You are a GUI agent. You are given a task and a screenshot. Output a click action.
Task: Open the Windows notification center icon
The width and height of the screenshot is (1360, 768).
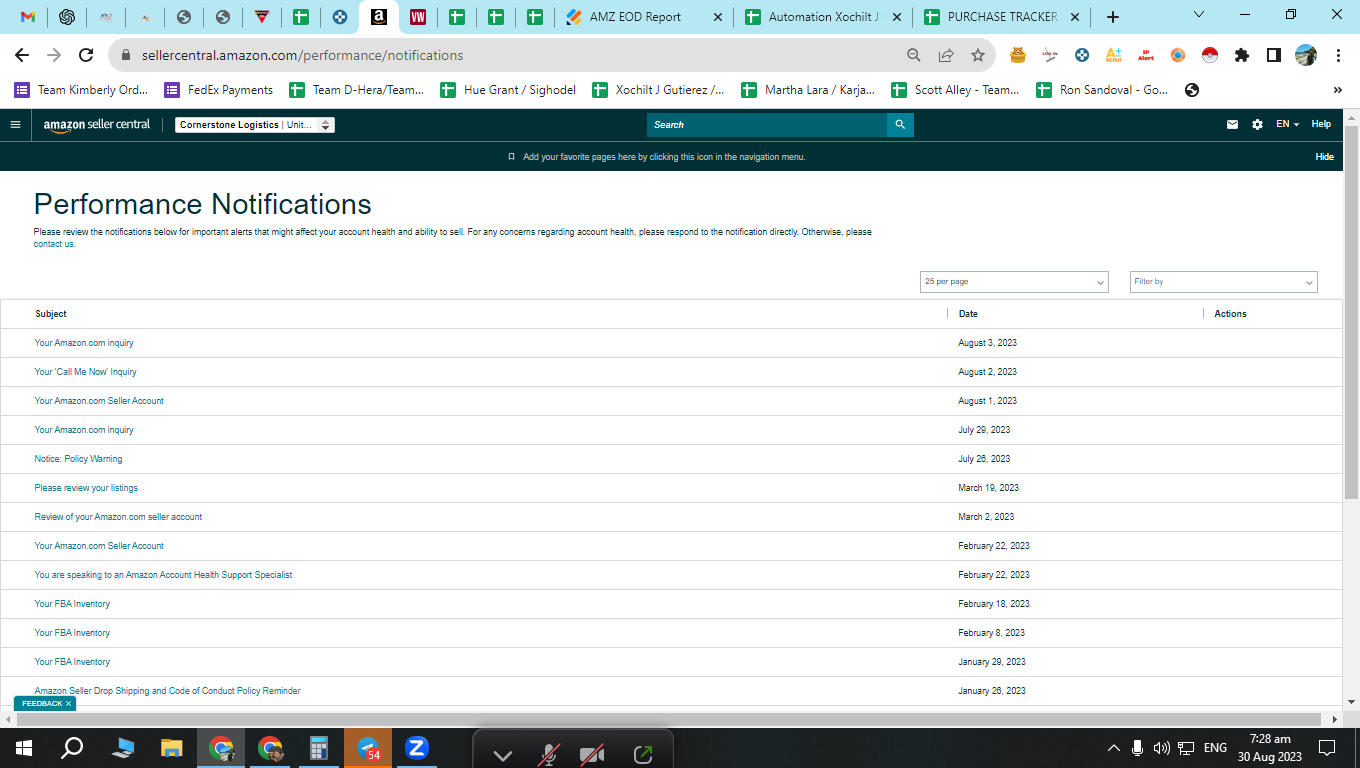[x=1327, y=748]
